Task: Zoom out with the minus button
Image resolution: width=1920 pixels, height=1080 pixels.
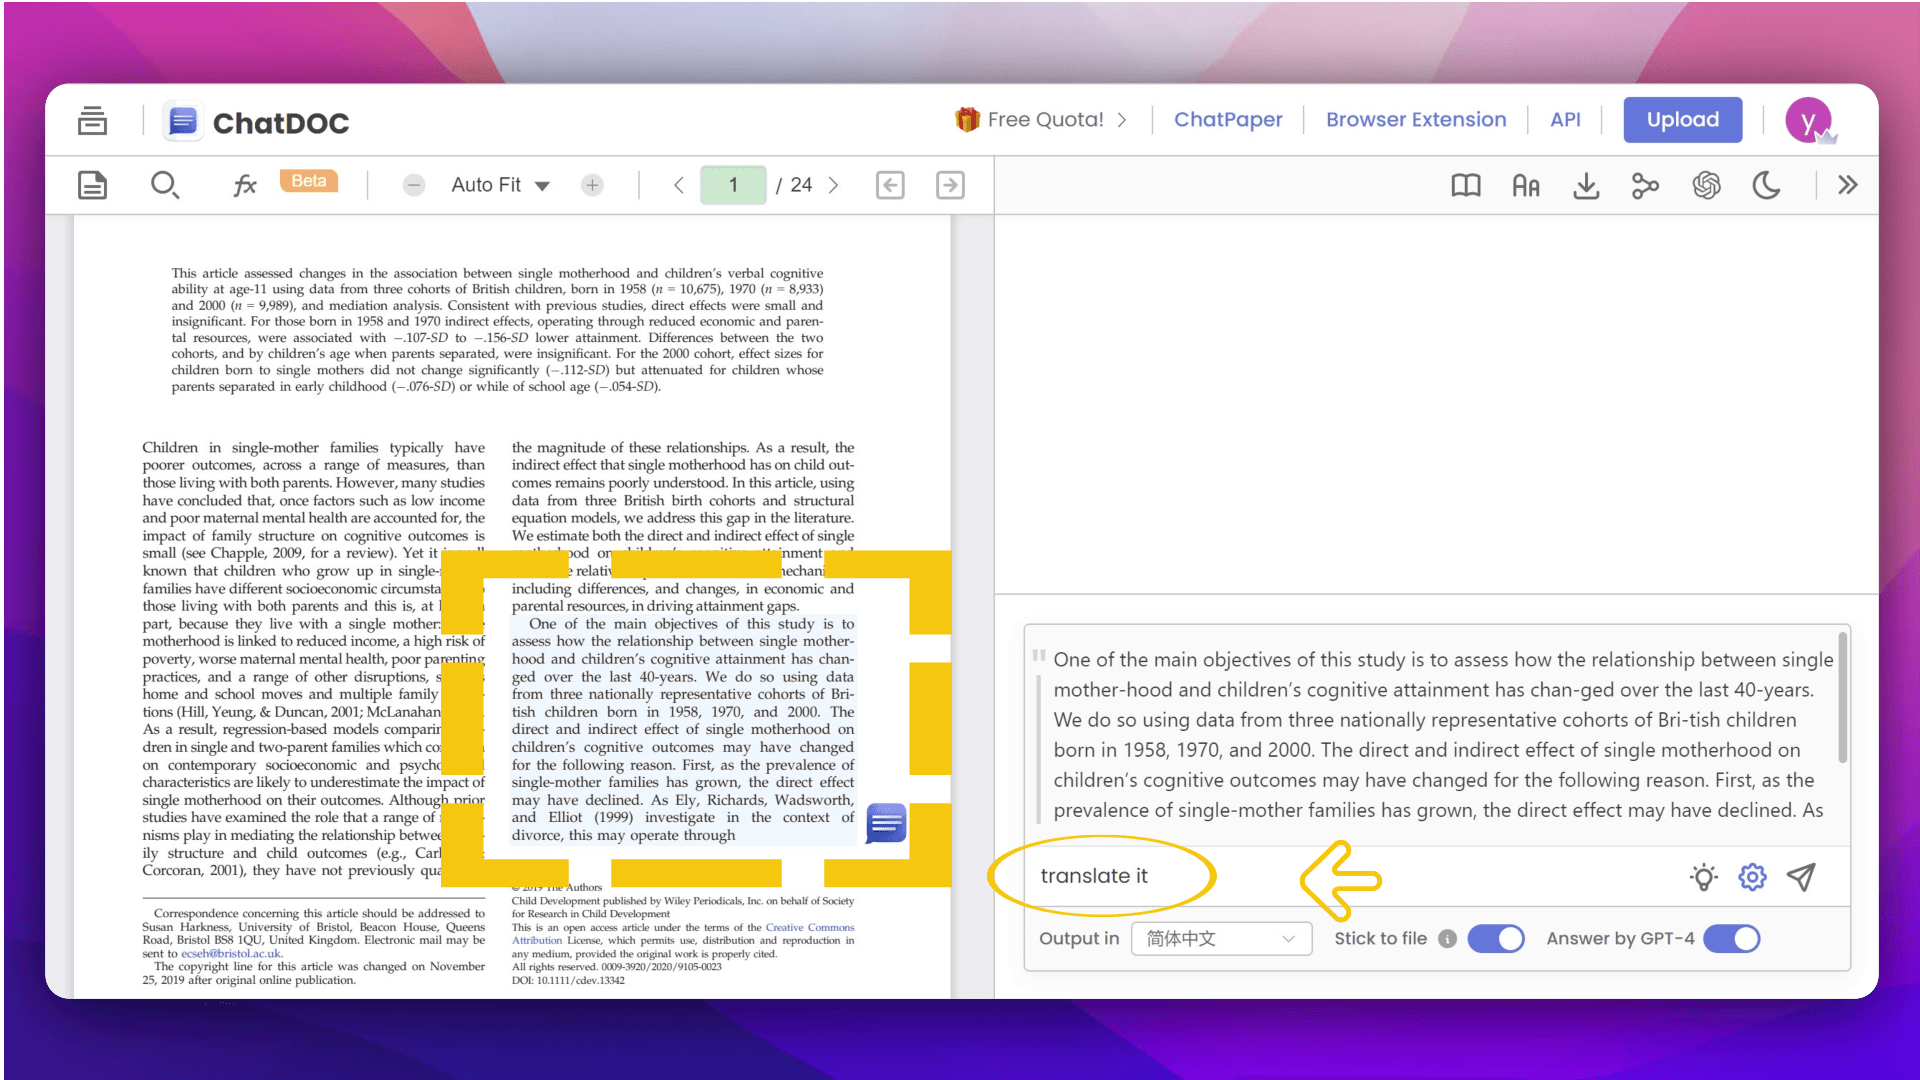Action: [x=414, y=185]
